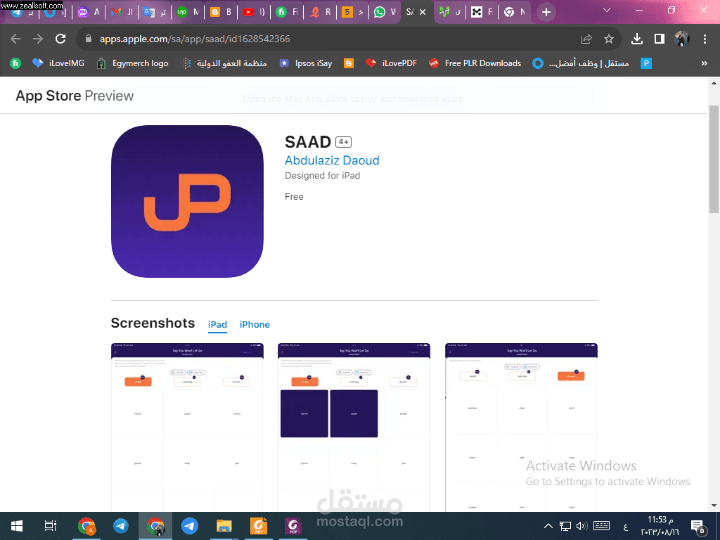Switch to the Upwork tab

click(187, 12)
